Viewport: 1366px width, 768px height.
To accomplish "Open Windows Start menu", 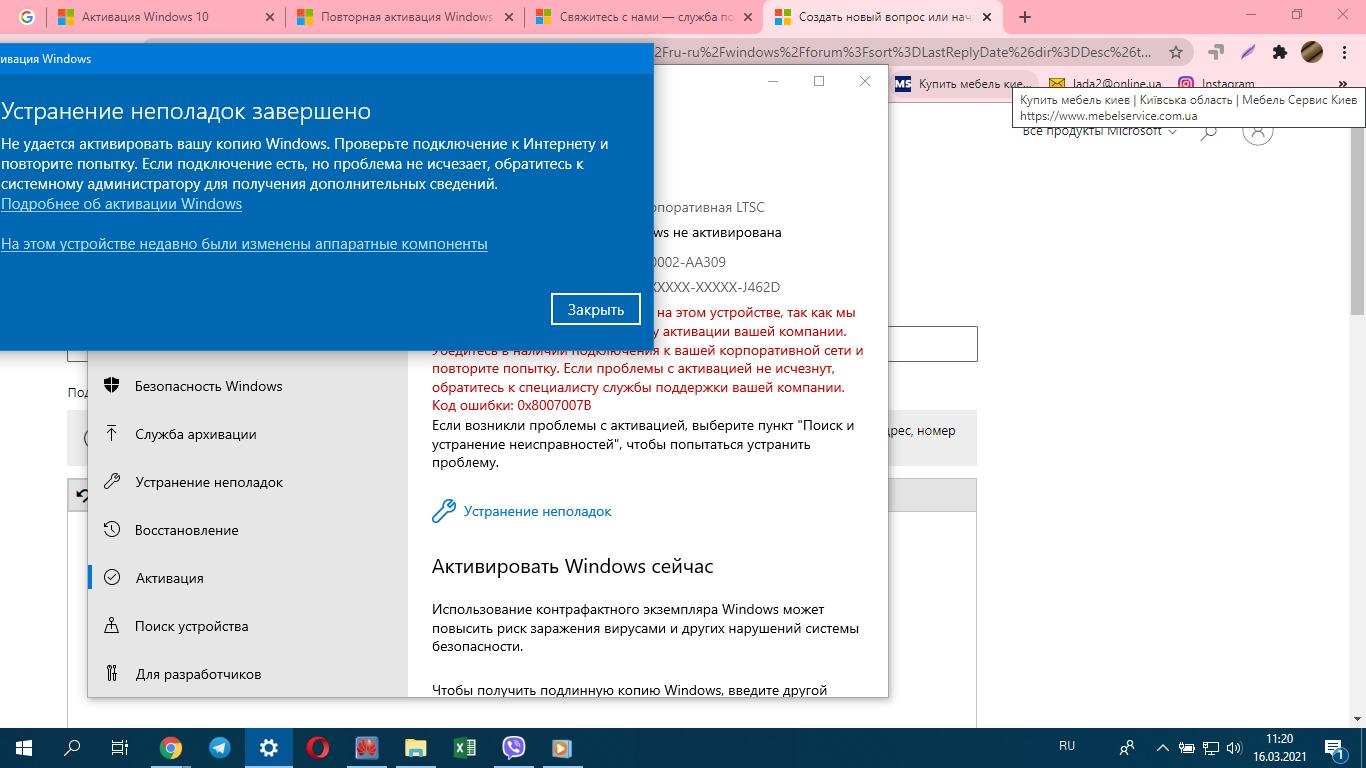I will point(24,747).
